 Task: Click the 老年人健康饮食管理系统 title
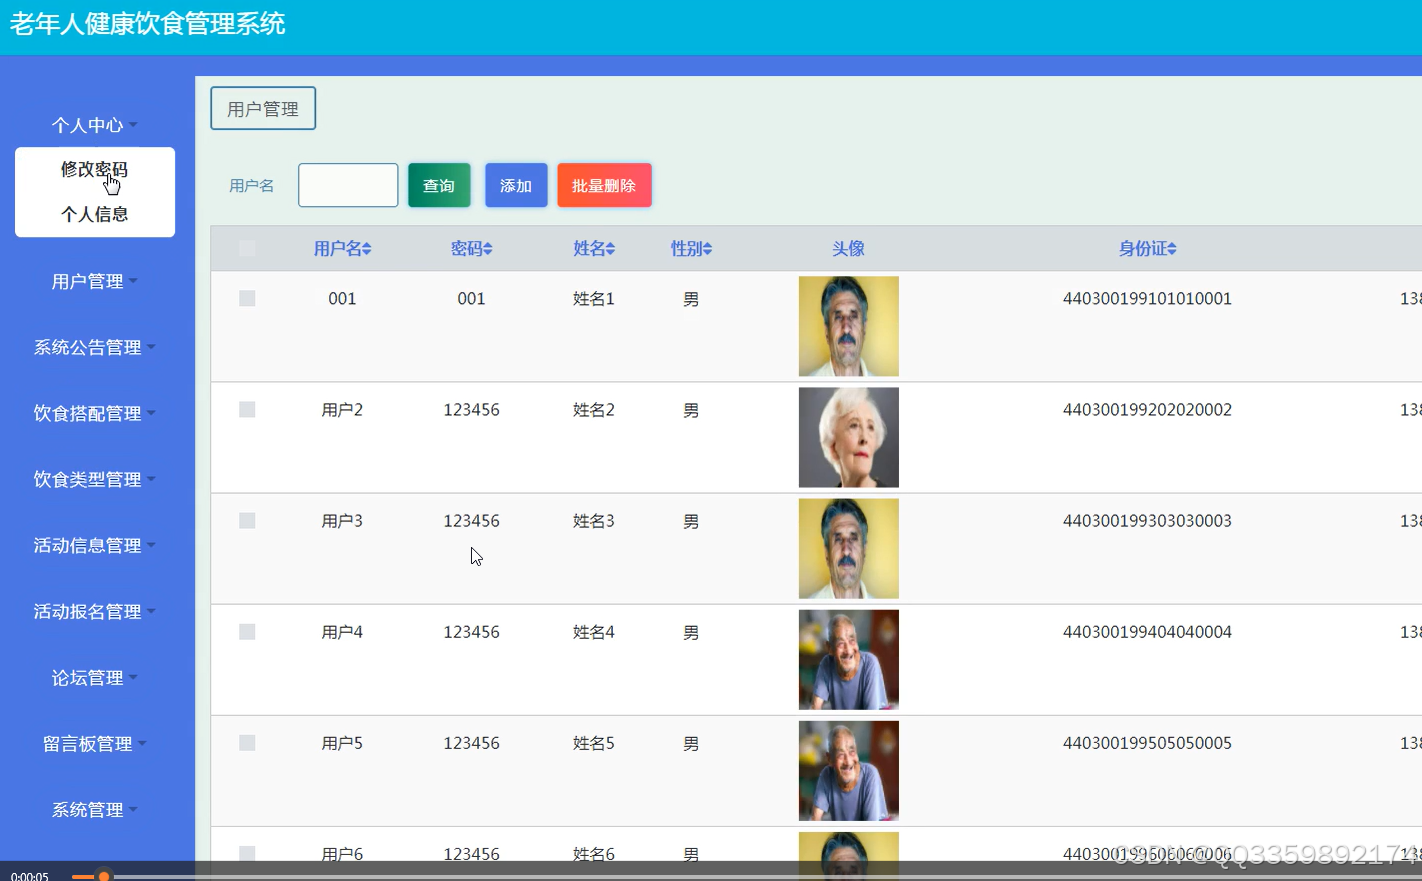(148, 24)
